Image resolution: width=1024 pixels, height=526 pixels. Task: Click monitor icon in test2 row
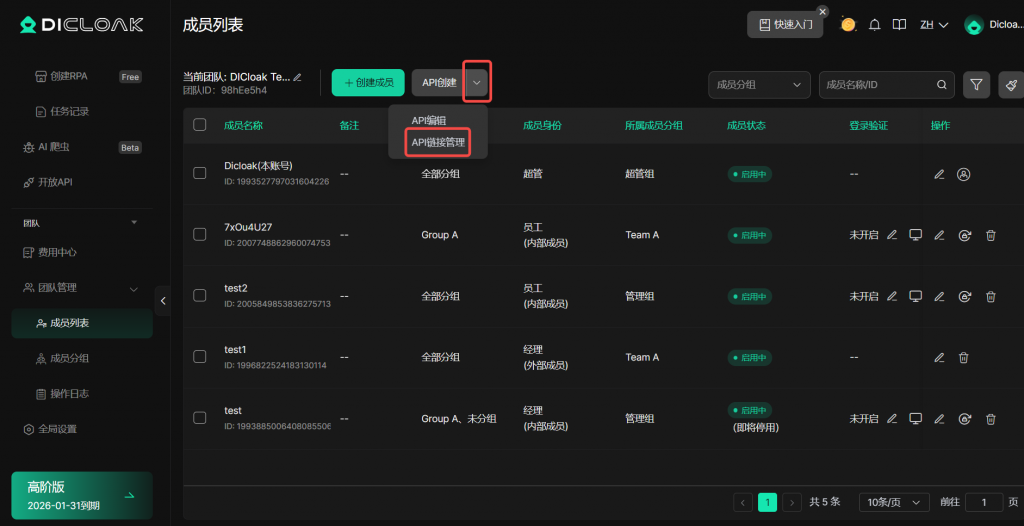point(915,297)
